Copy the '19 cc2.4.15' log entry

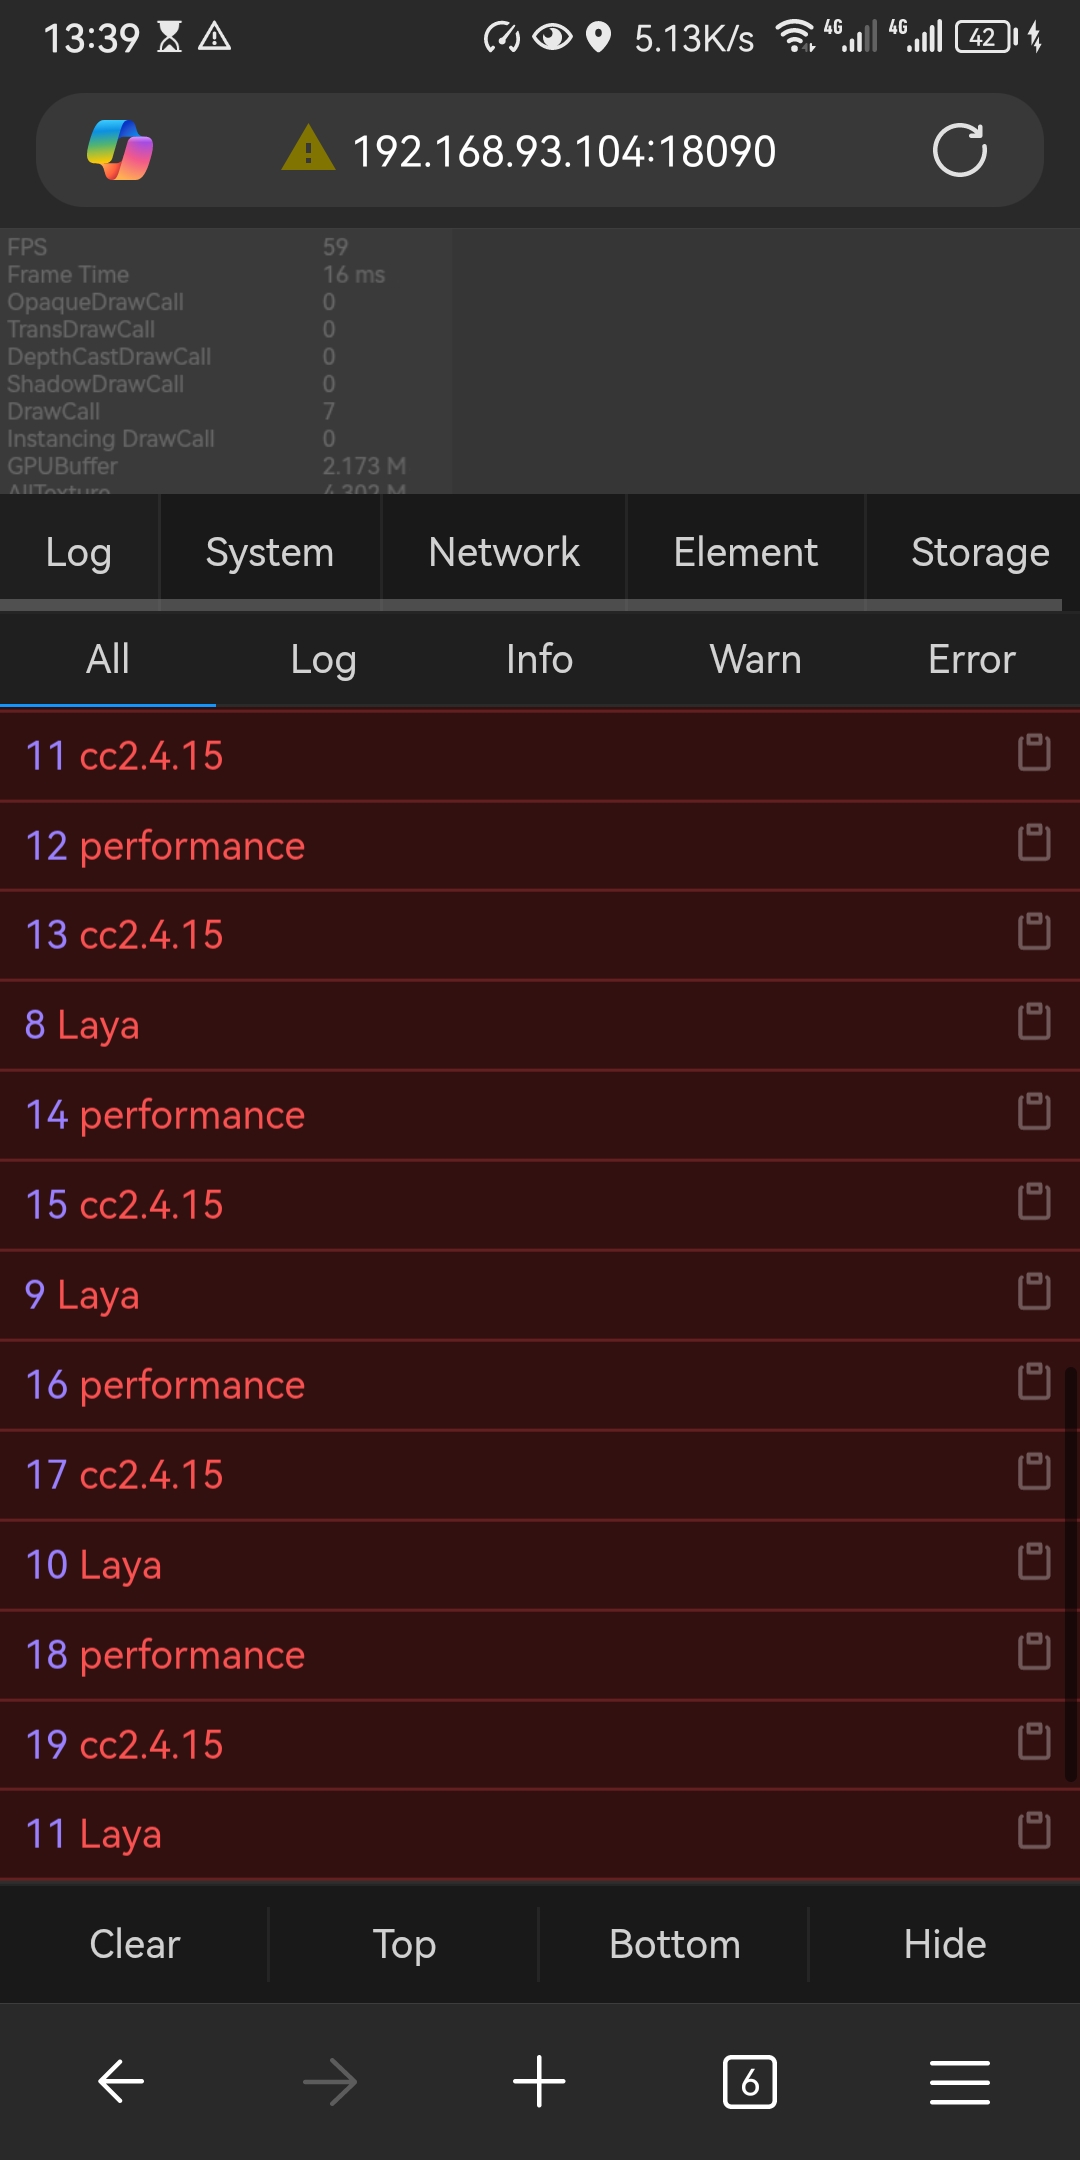tap(1034, 1742)
